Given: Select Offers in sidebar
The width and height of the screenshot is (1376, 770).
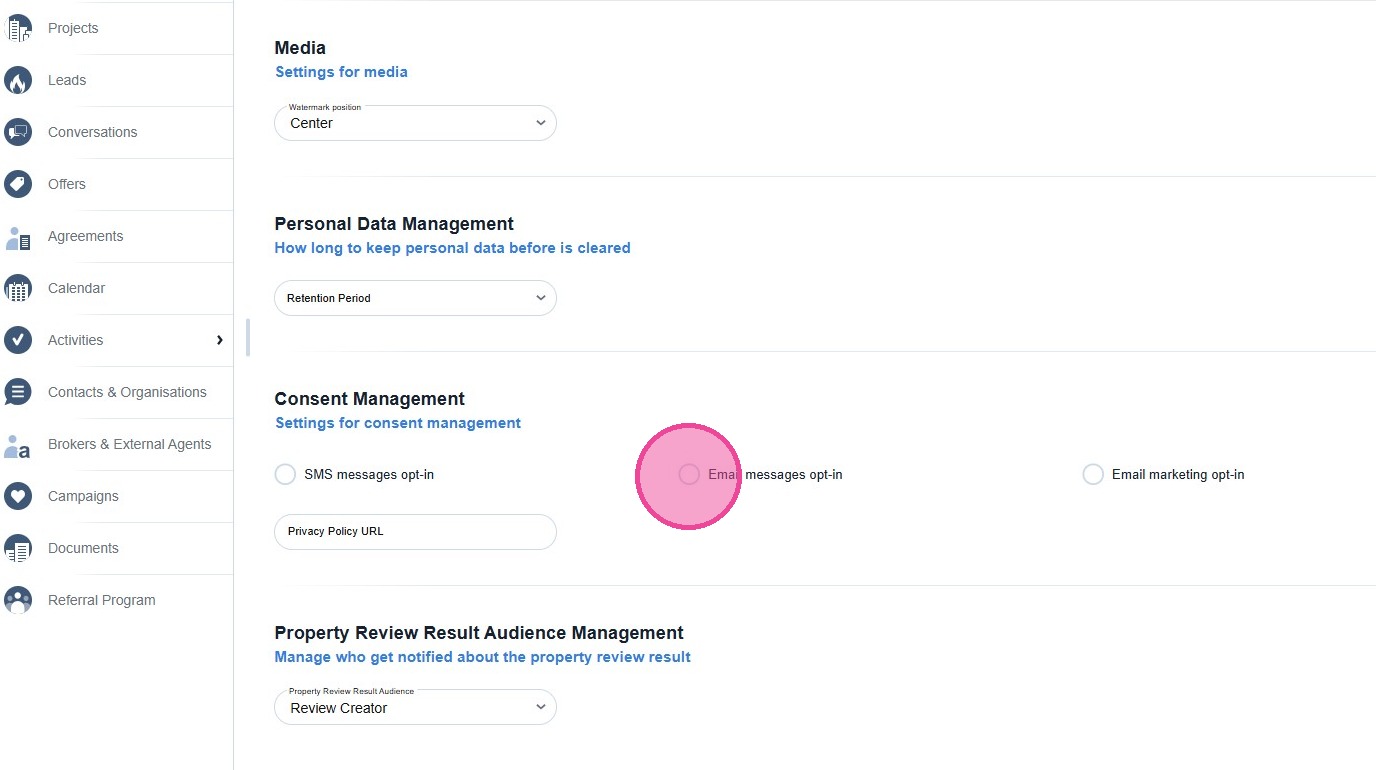Looking at the screenshot, I should coord(67,184).
